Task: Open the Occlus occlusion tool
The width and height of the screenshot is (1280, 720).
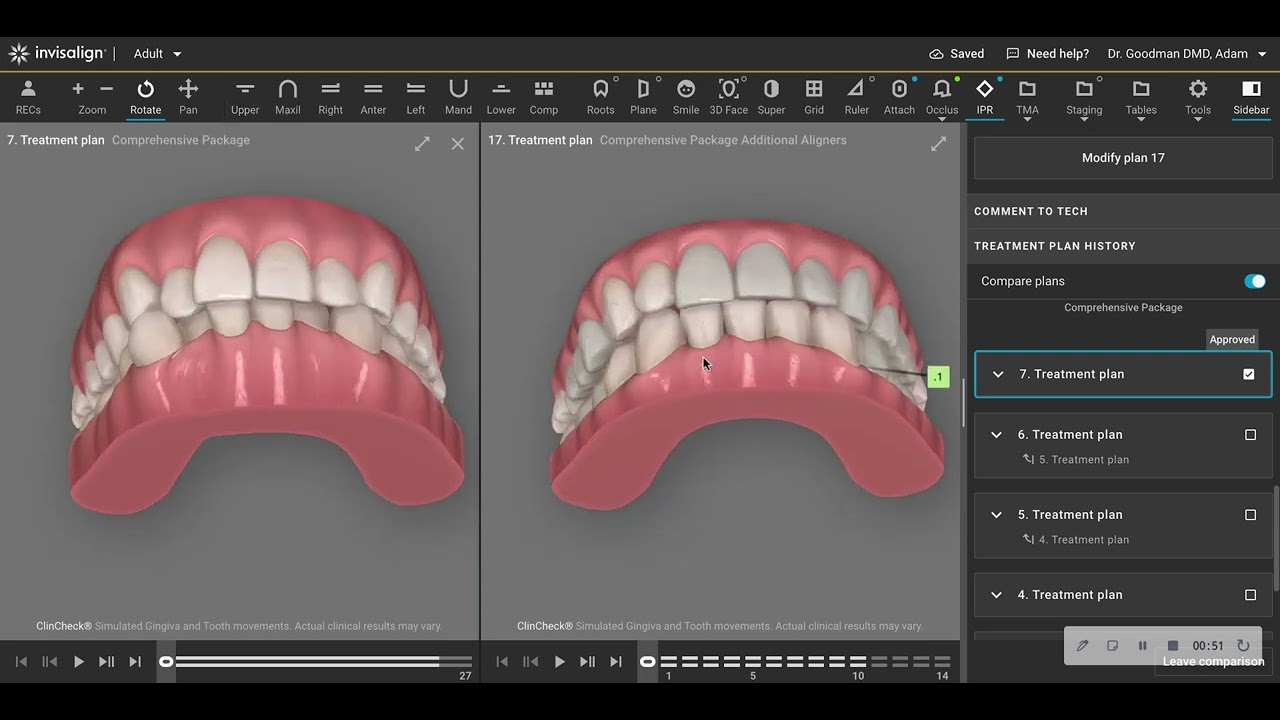Action: coord(942,99)
